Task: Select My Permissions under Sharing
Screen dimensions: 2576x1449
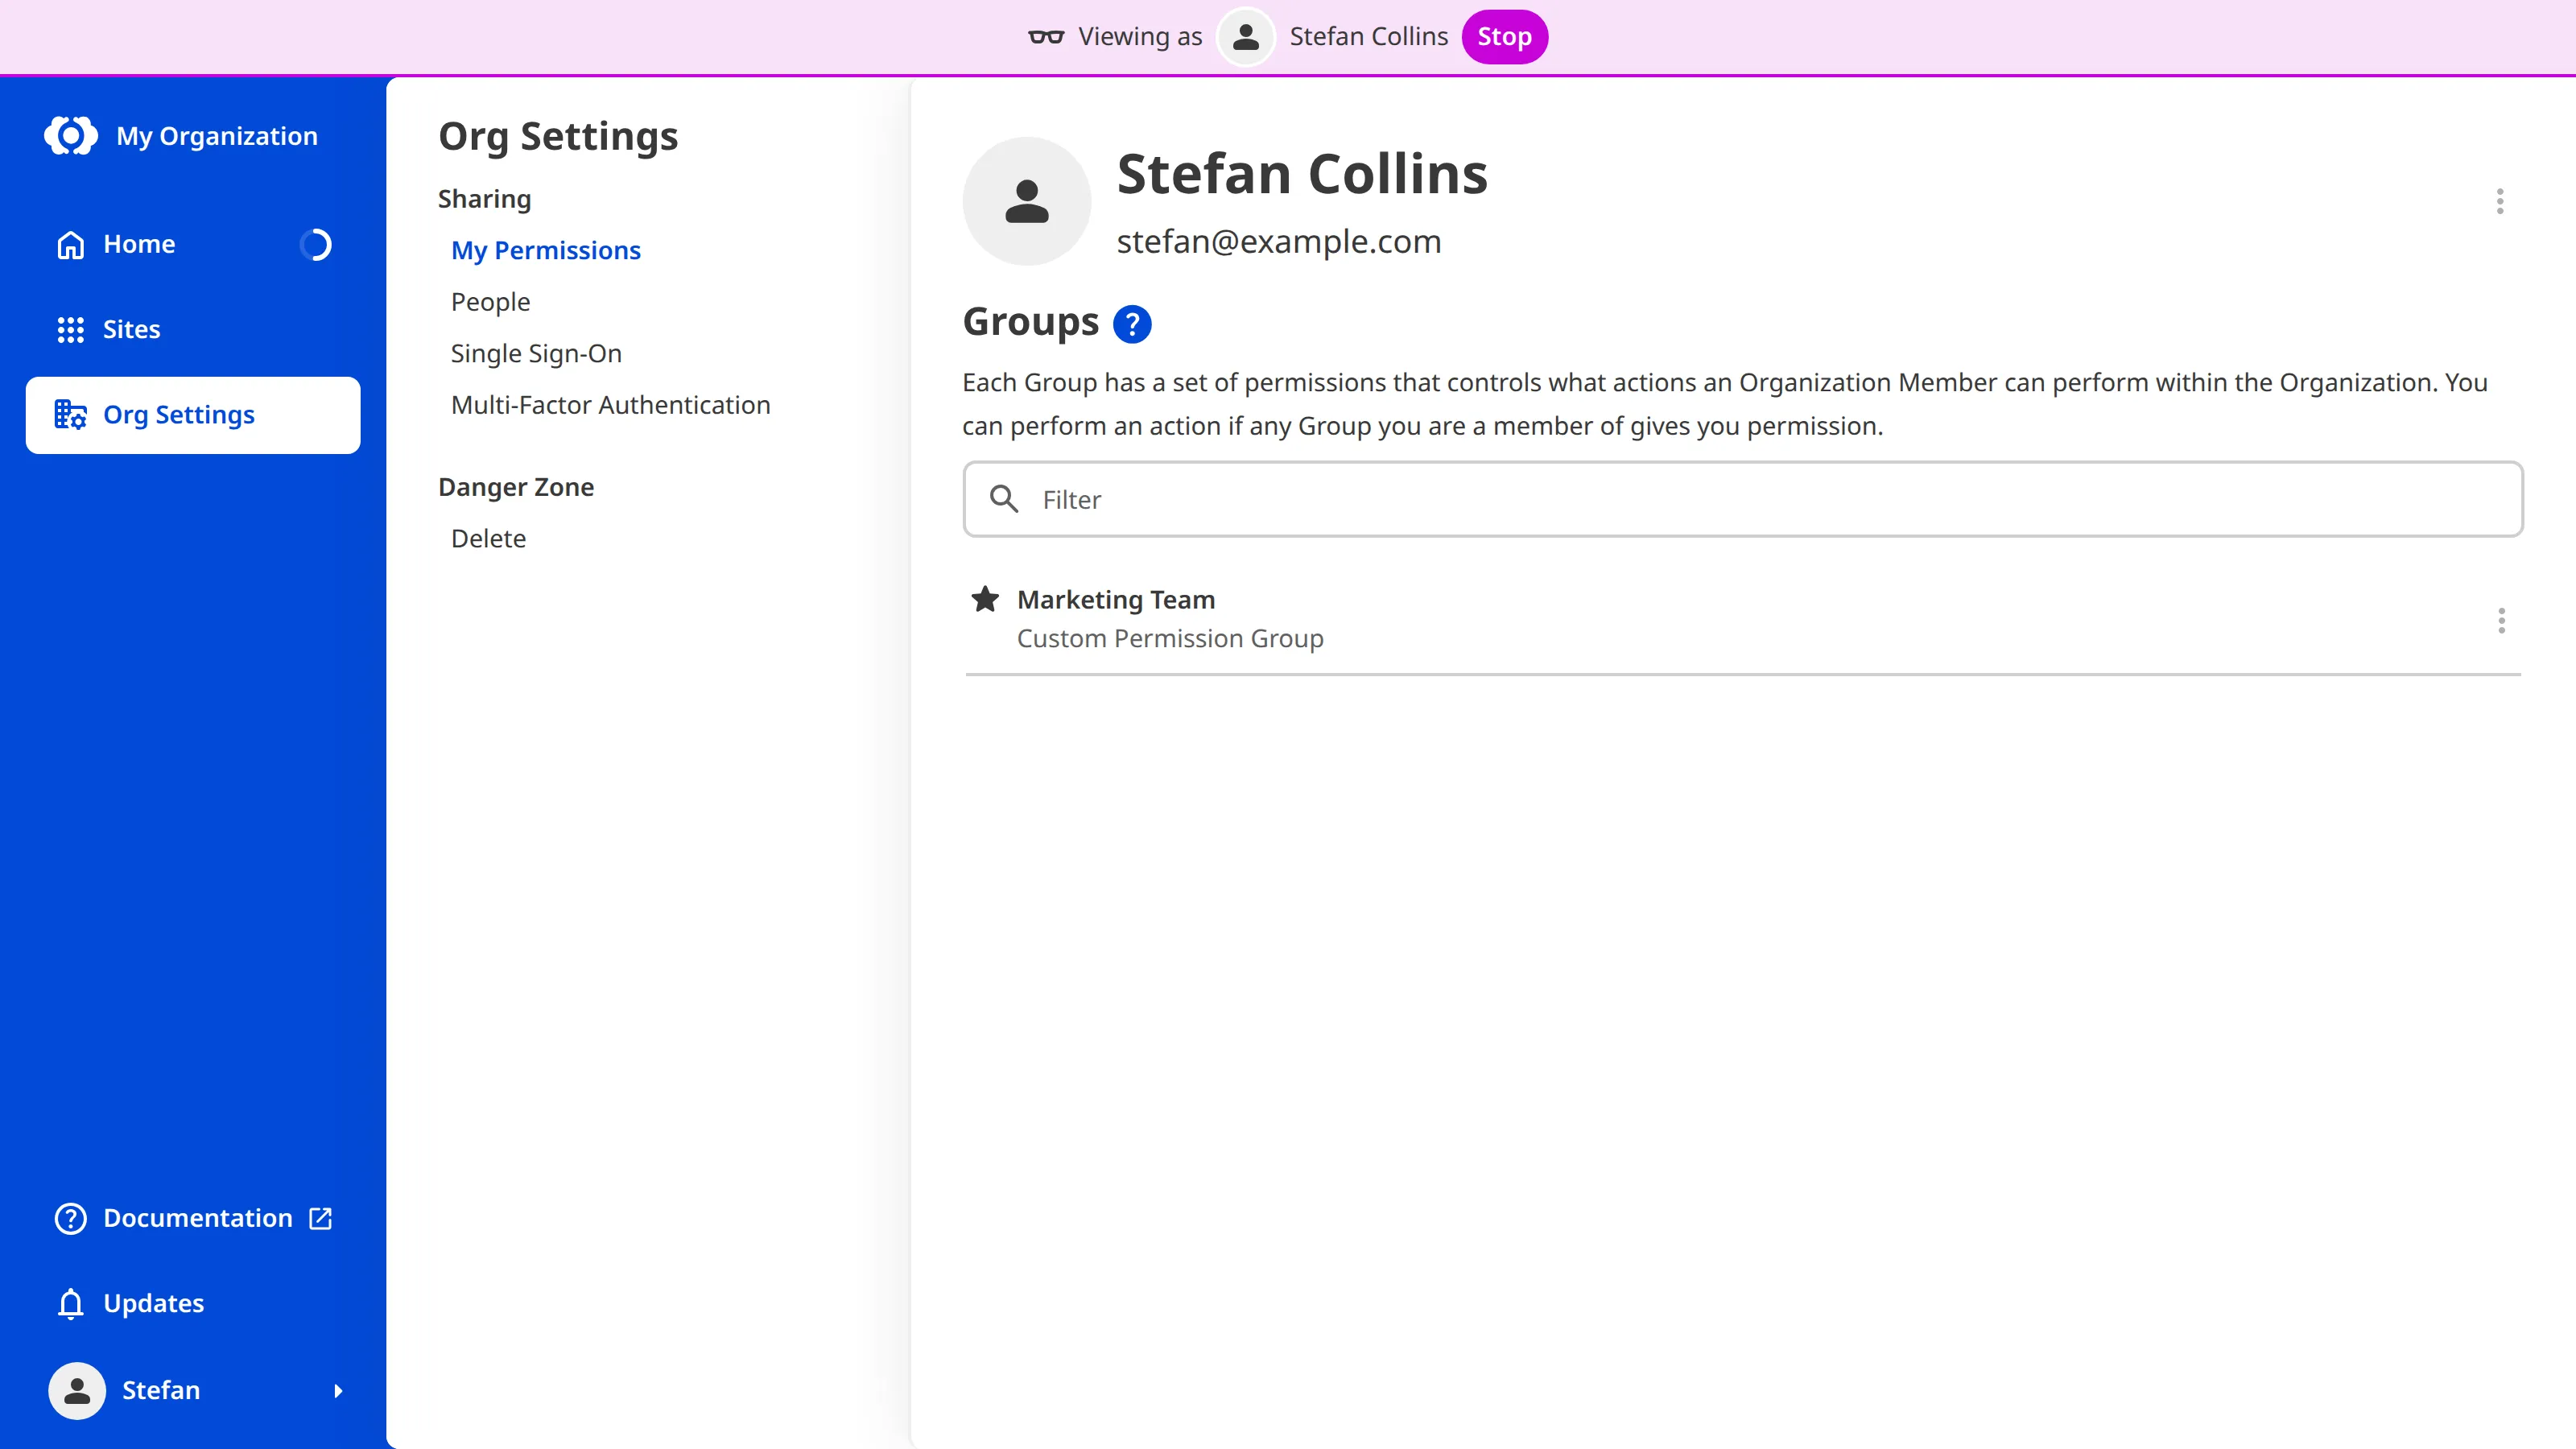Action: [546, 250]
